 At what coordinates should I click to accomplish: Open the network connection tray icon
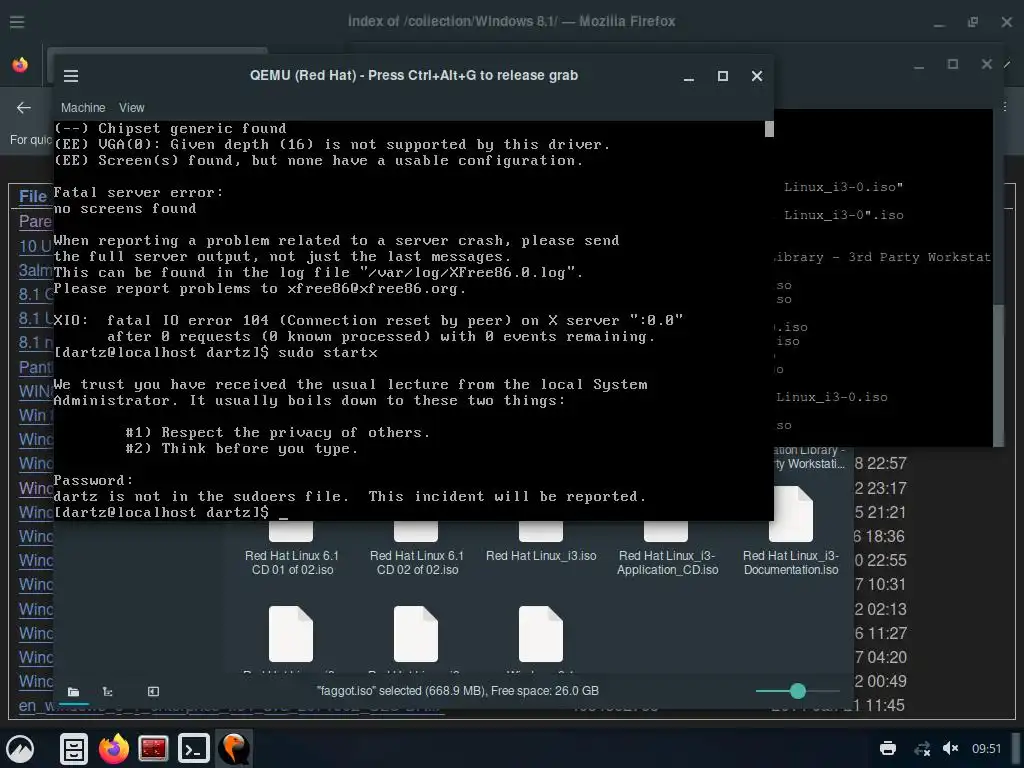pos(922,748)
